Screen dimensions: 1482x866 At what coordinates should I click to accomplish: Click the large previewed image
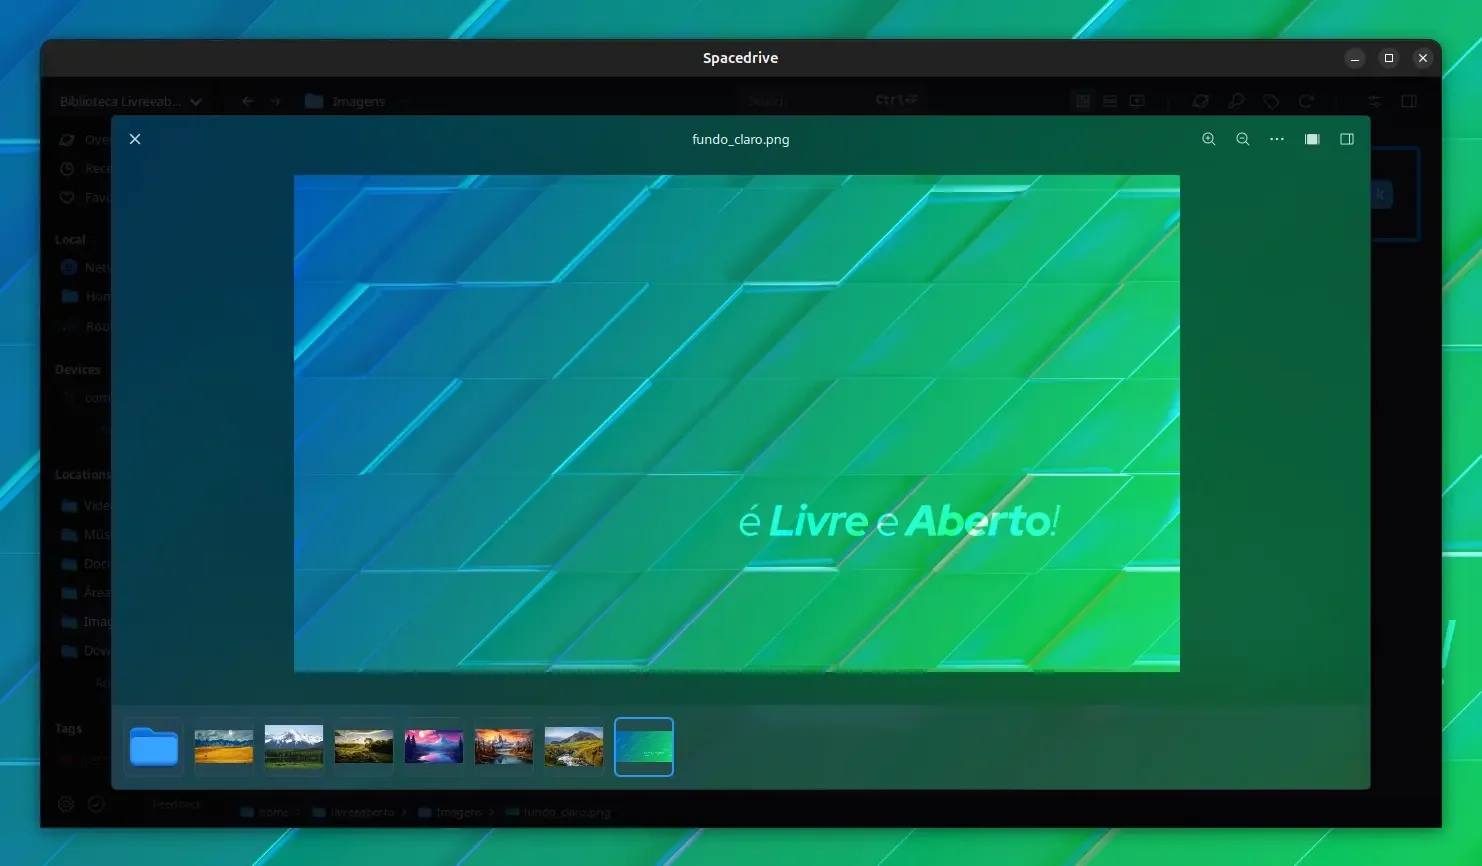(737, 423)
